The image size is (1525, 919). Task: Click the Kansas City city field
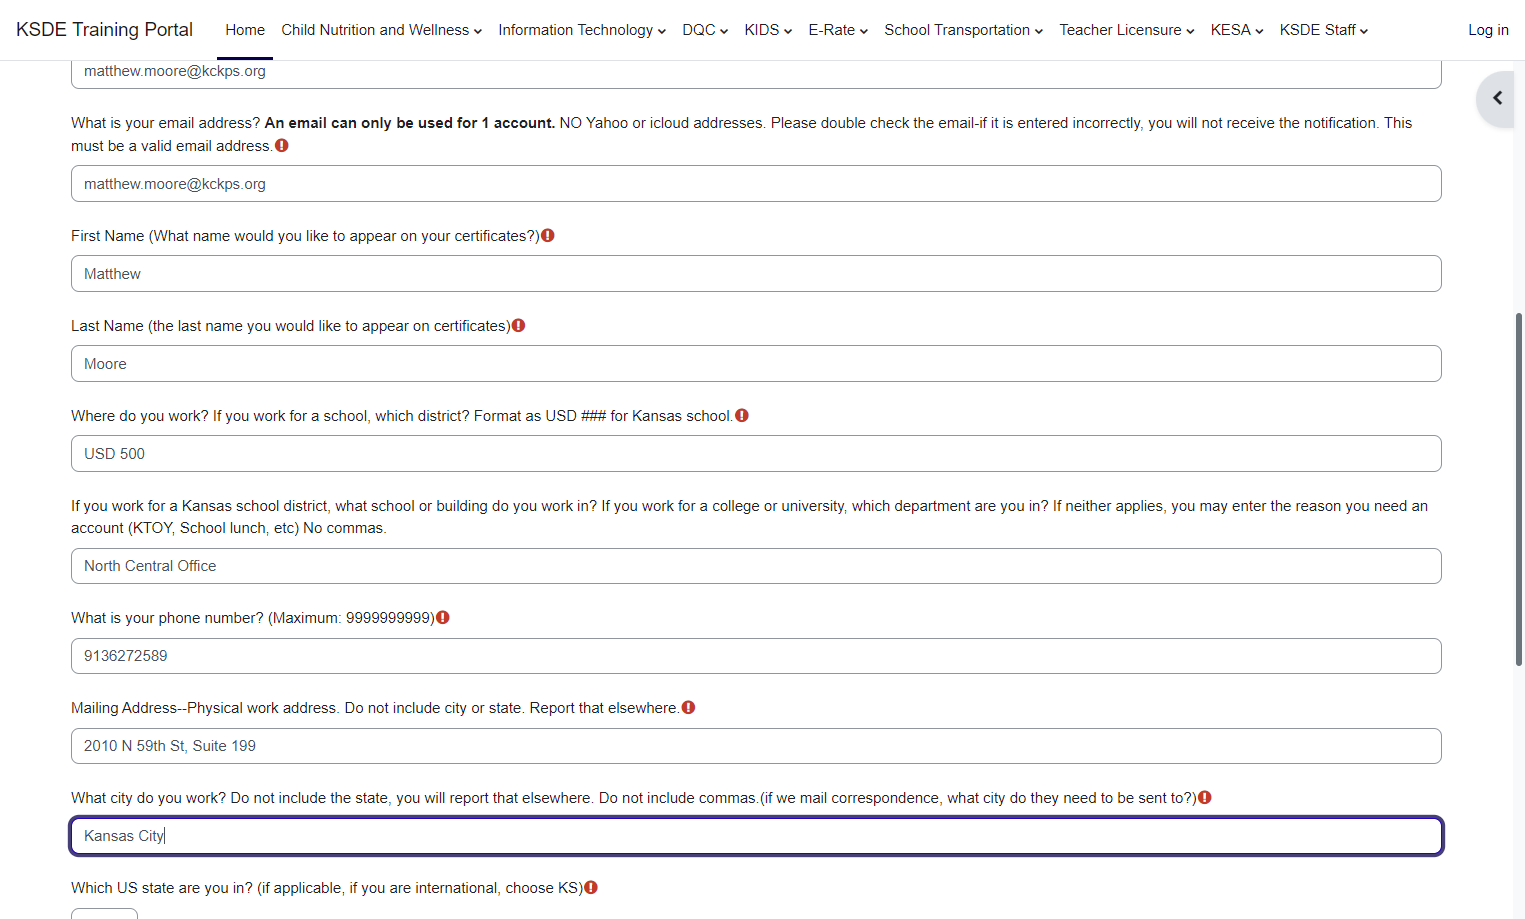coord(756,836)
